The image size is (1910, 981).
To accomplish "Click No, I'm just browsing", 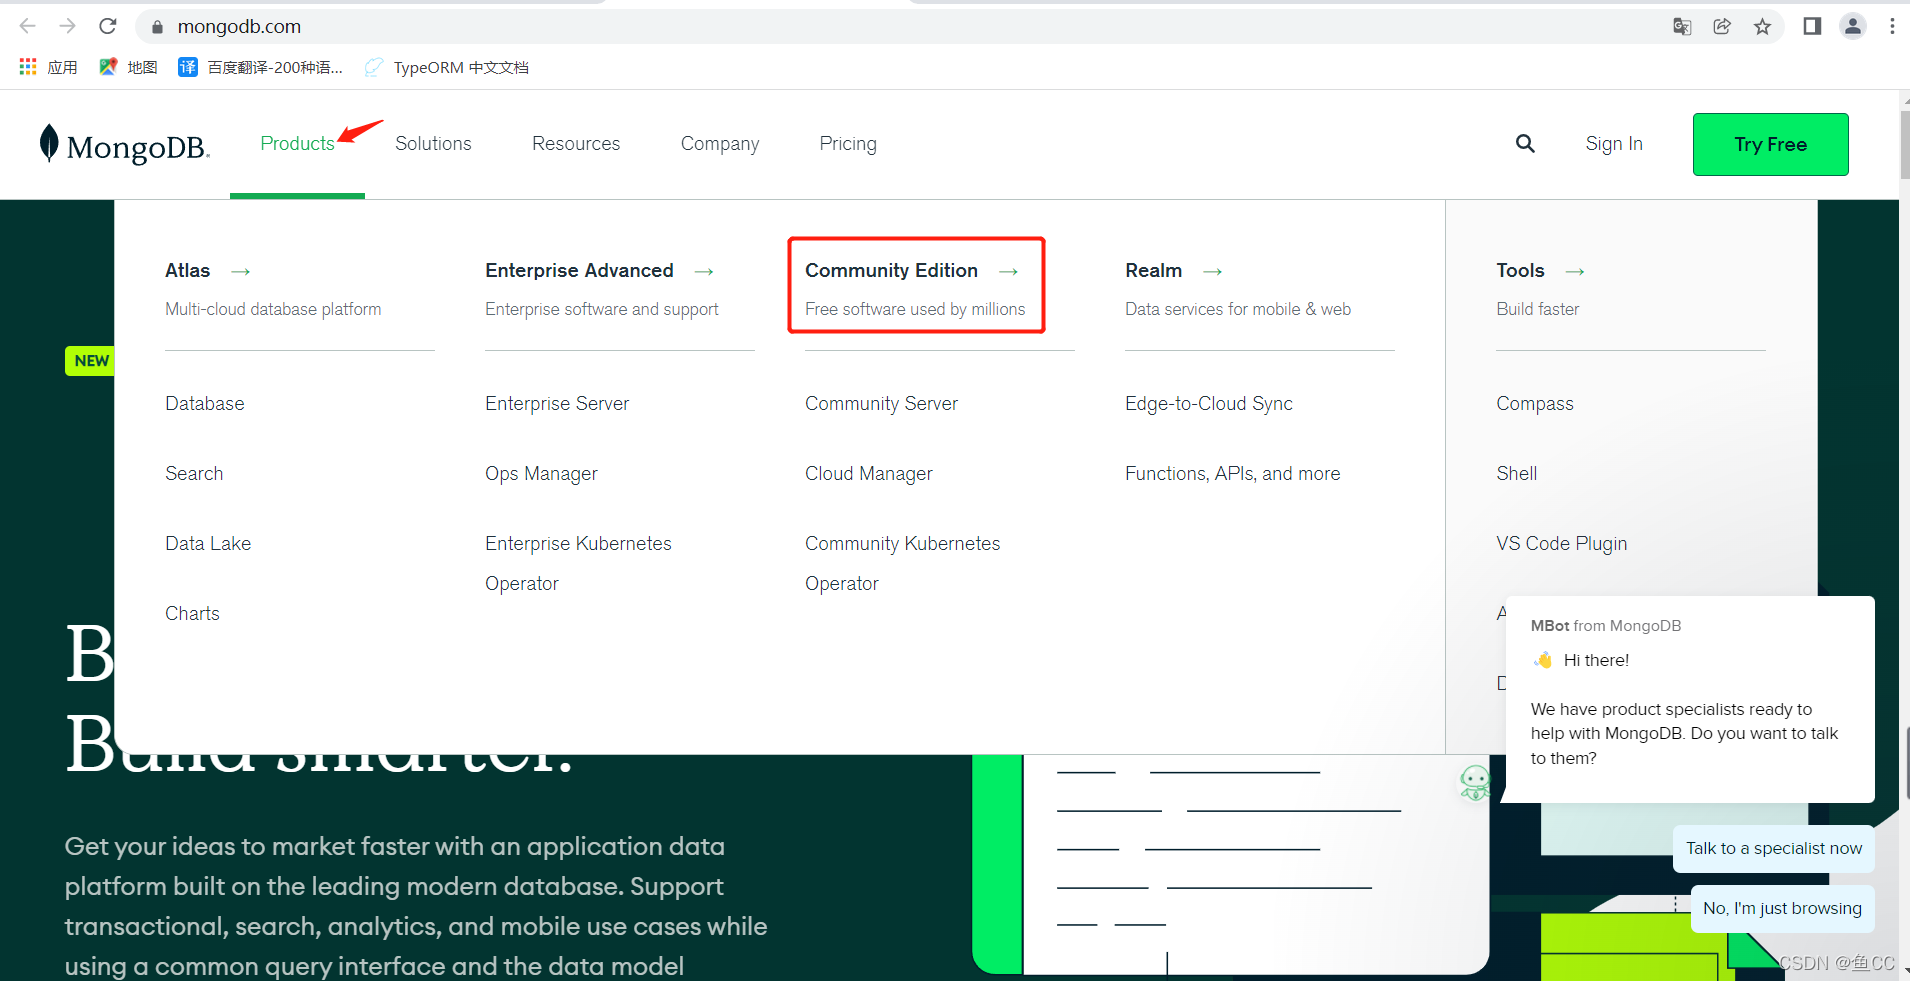I will (x=1782, y=908).
